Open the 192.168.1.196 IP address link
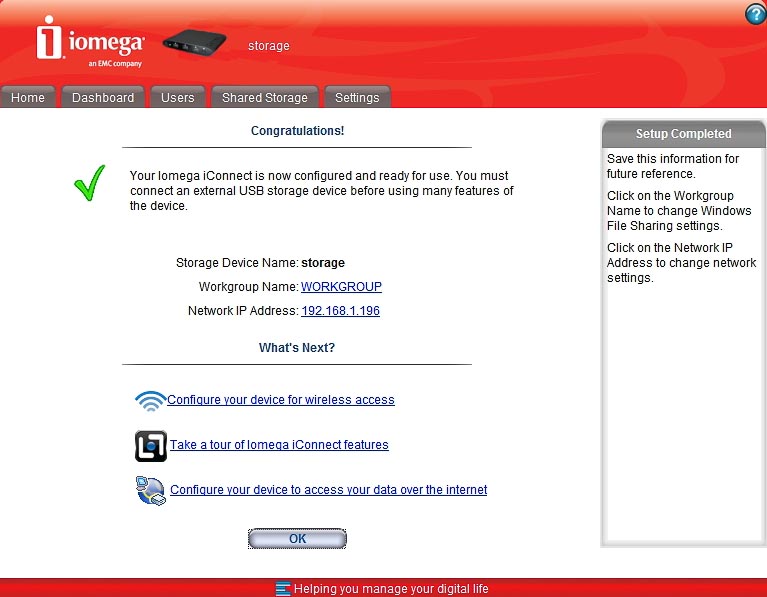767x597 pixels. pos(340,311)
